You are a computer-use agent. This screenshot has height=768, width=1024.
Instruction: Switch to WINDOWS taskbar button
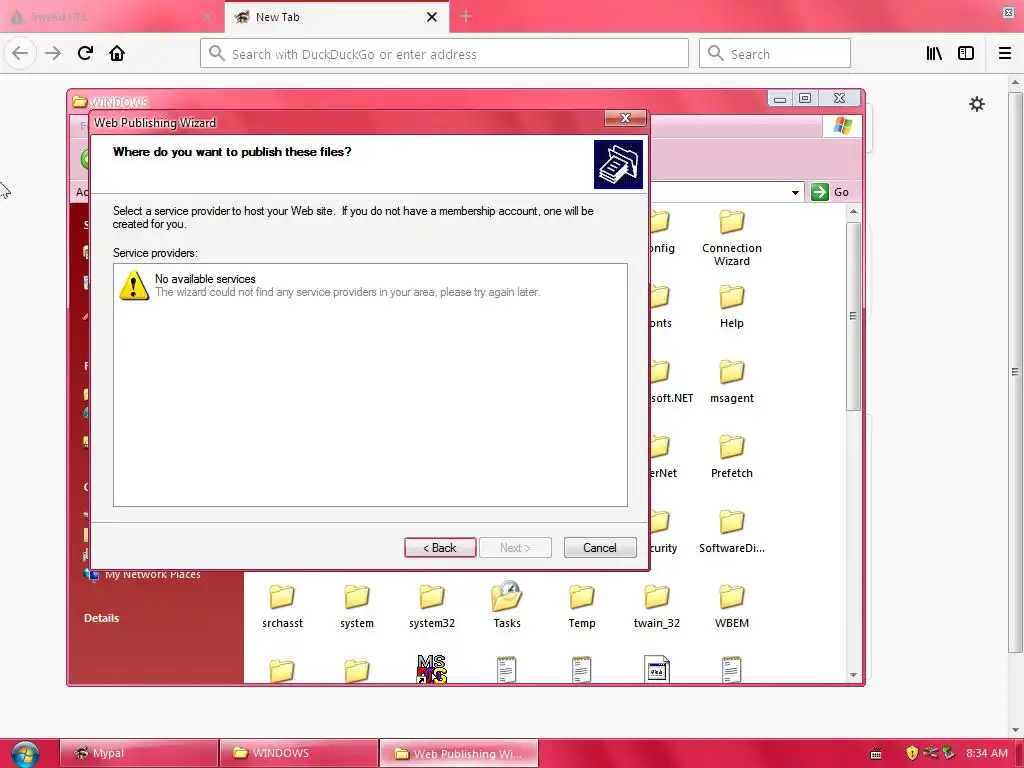tap(298, 753)
